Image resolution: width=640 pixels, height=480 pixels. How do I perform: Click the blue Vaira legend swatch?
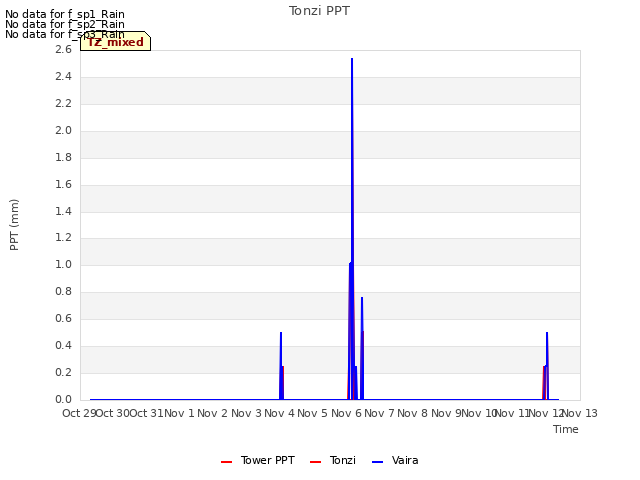pos(378,462)
